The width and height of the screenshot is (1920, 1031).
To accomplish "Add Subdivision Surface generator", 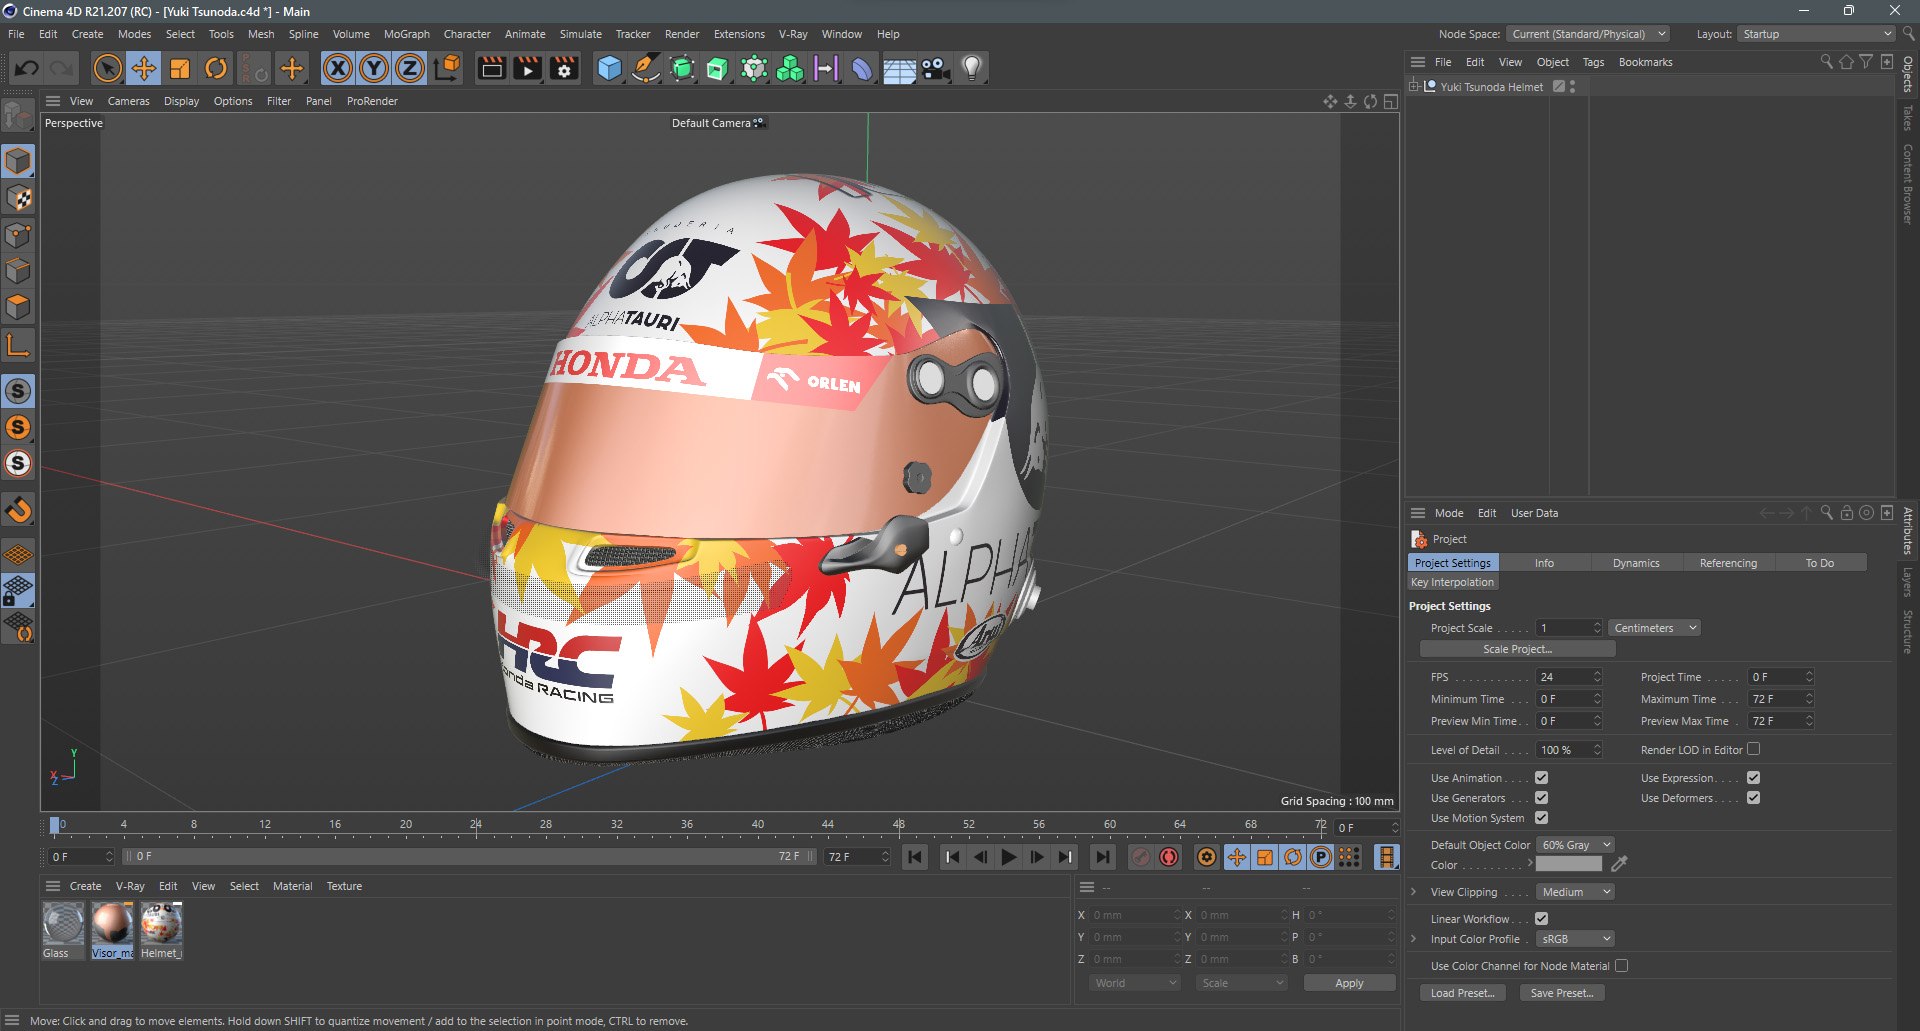I will point(682,68).
